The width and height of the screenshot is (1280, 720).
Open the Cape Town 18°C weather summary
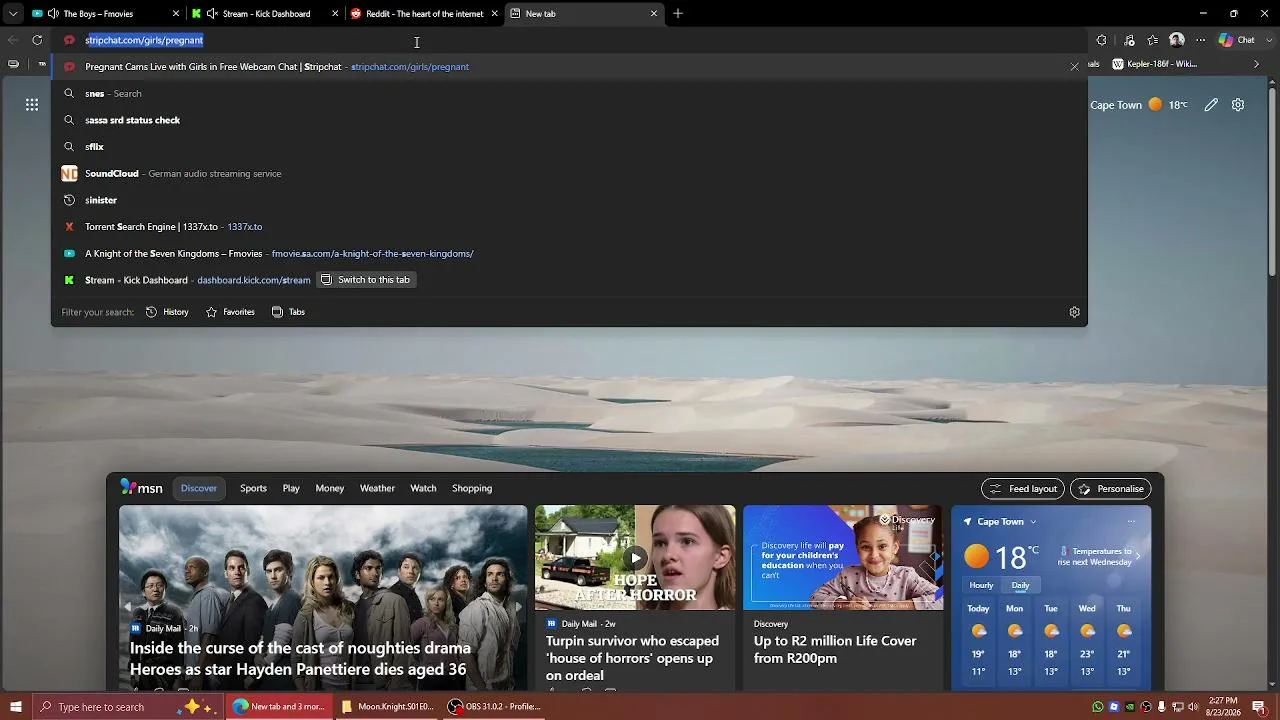tap(1139, 105)
